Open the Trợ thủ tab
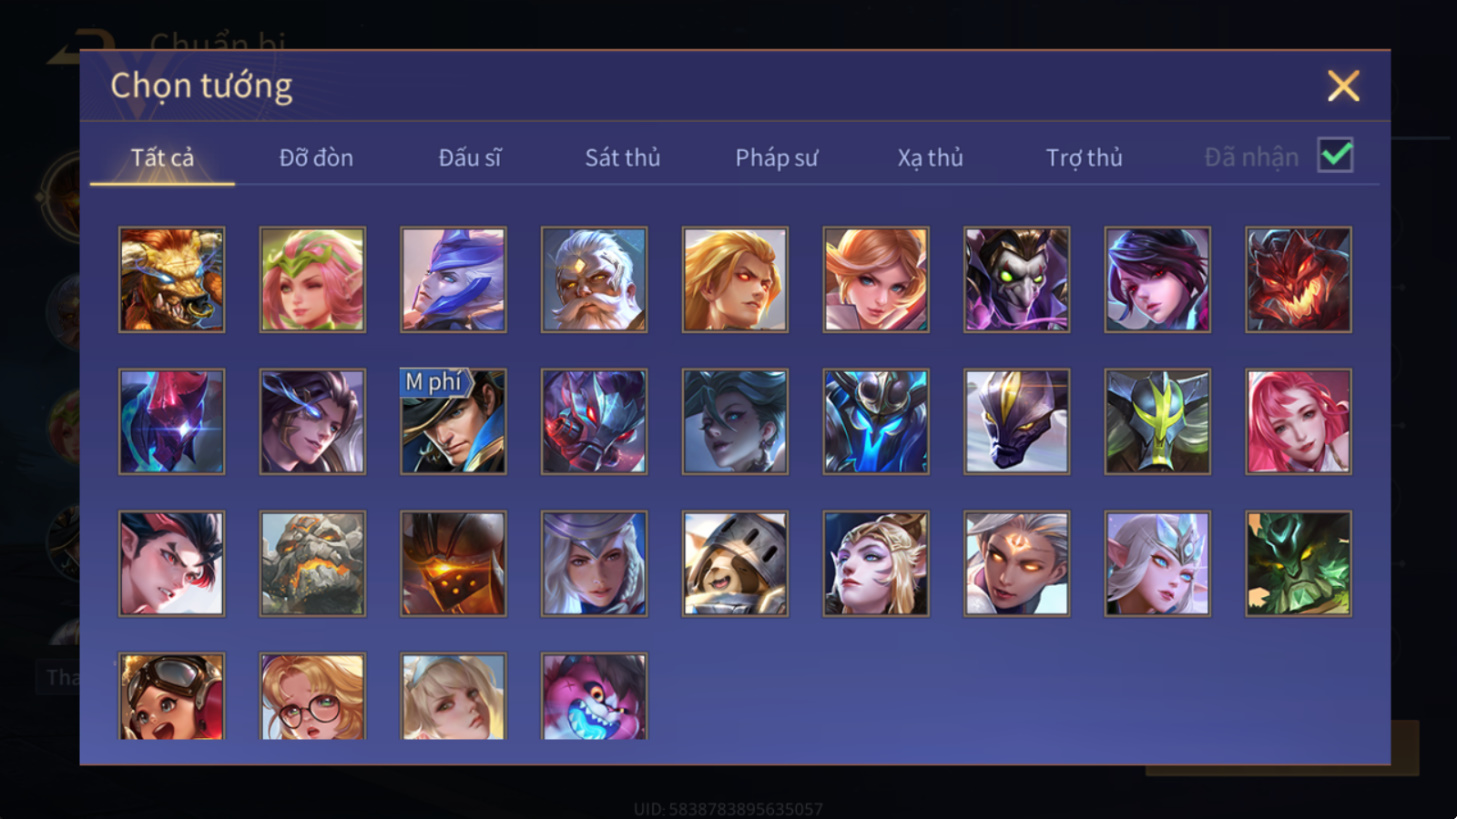The image size is (1457, 819). 1084,157
